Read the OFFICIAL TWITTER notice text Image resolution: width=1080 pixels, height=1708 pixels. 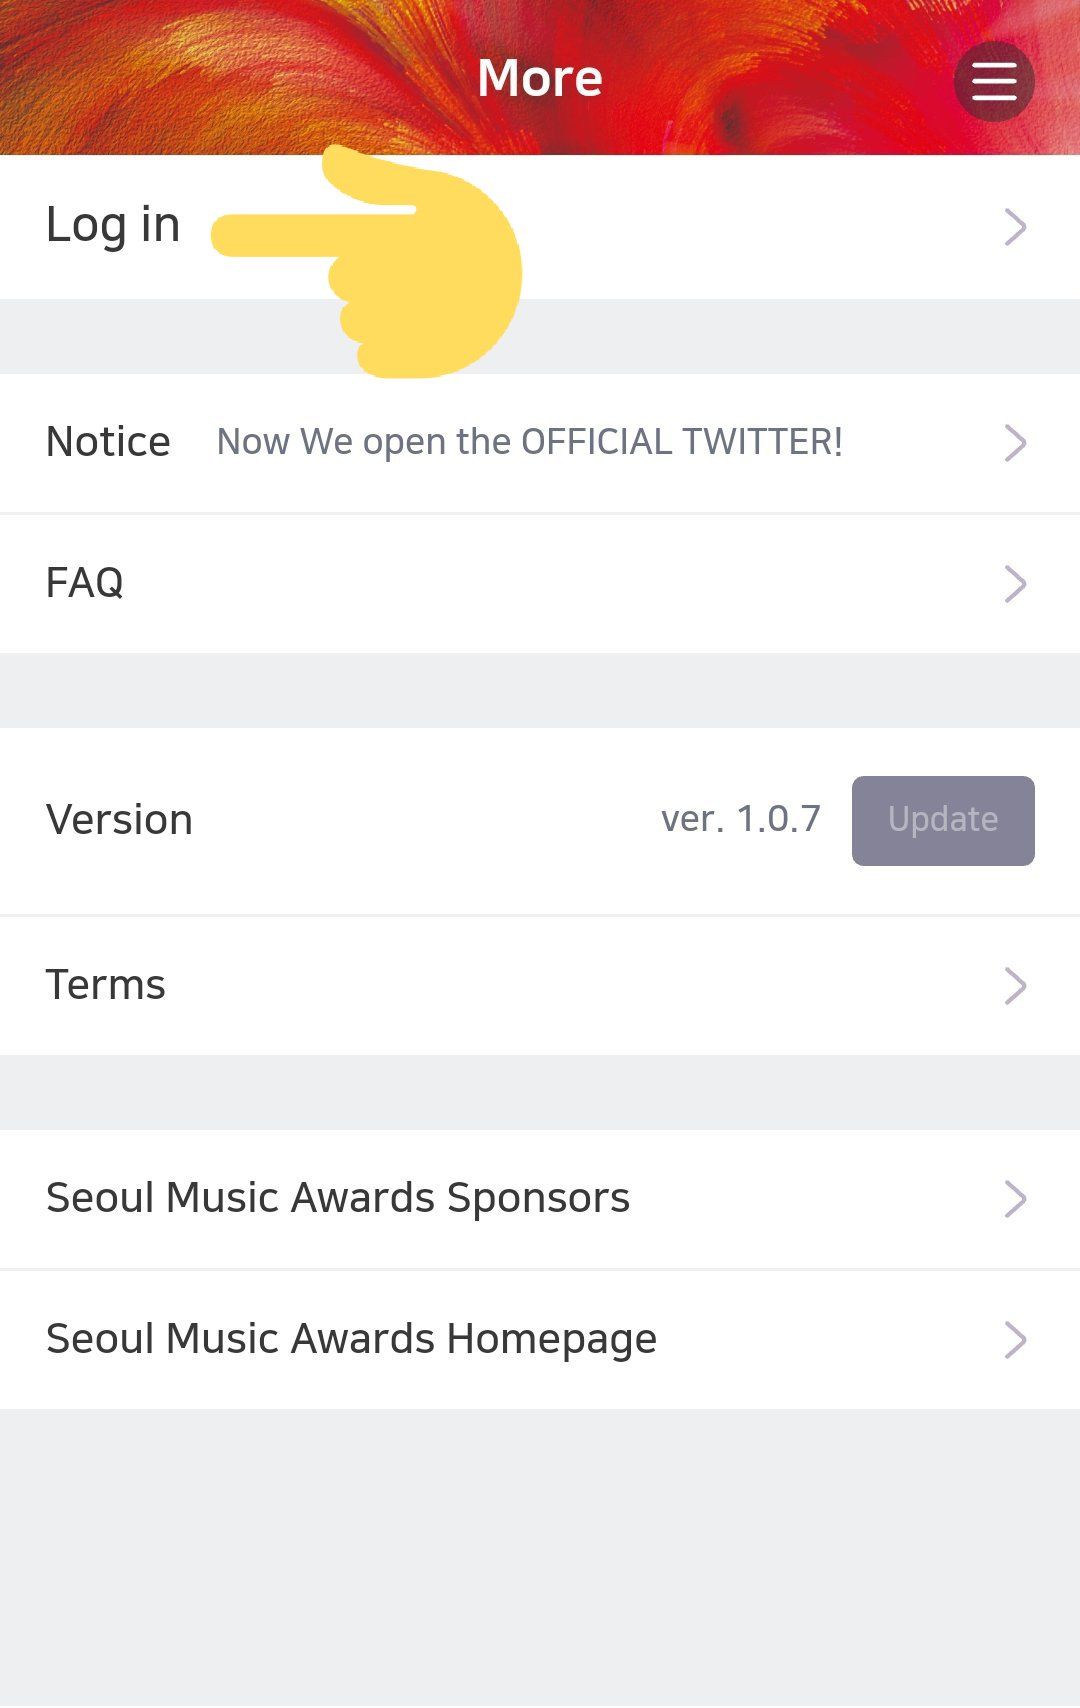tap(530, 442)
